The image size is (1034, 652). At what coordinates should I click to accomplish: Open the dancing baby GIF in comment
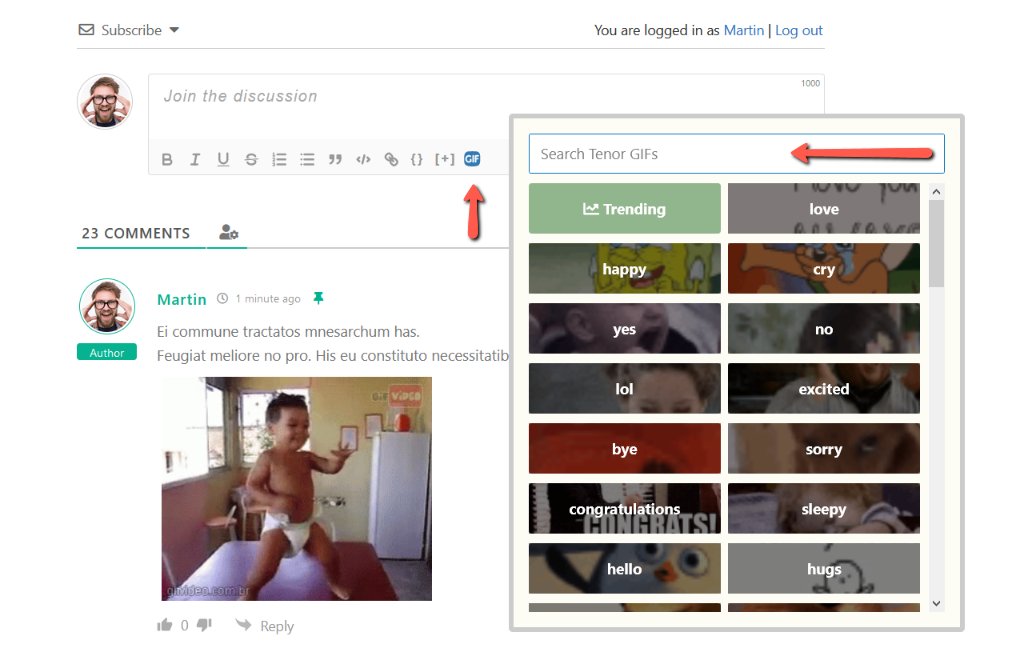297,489
